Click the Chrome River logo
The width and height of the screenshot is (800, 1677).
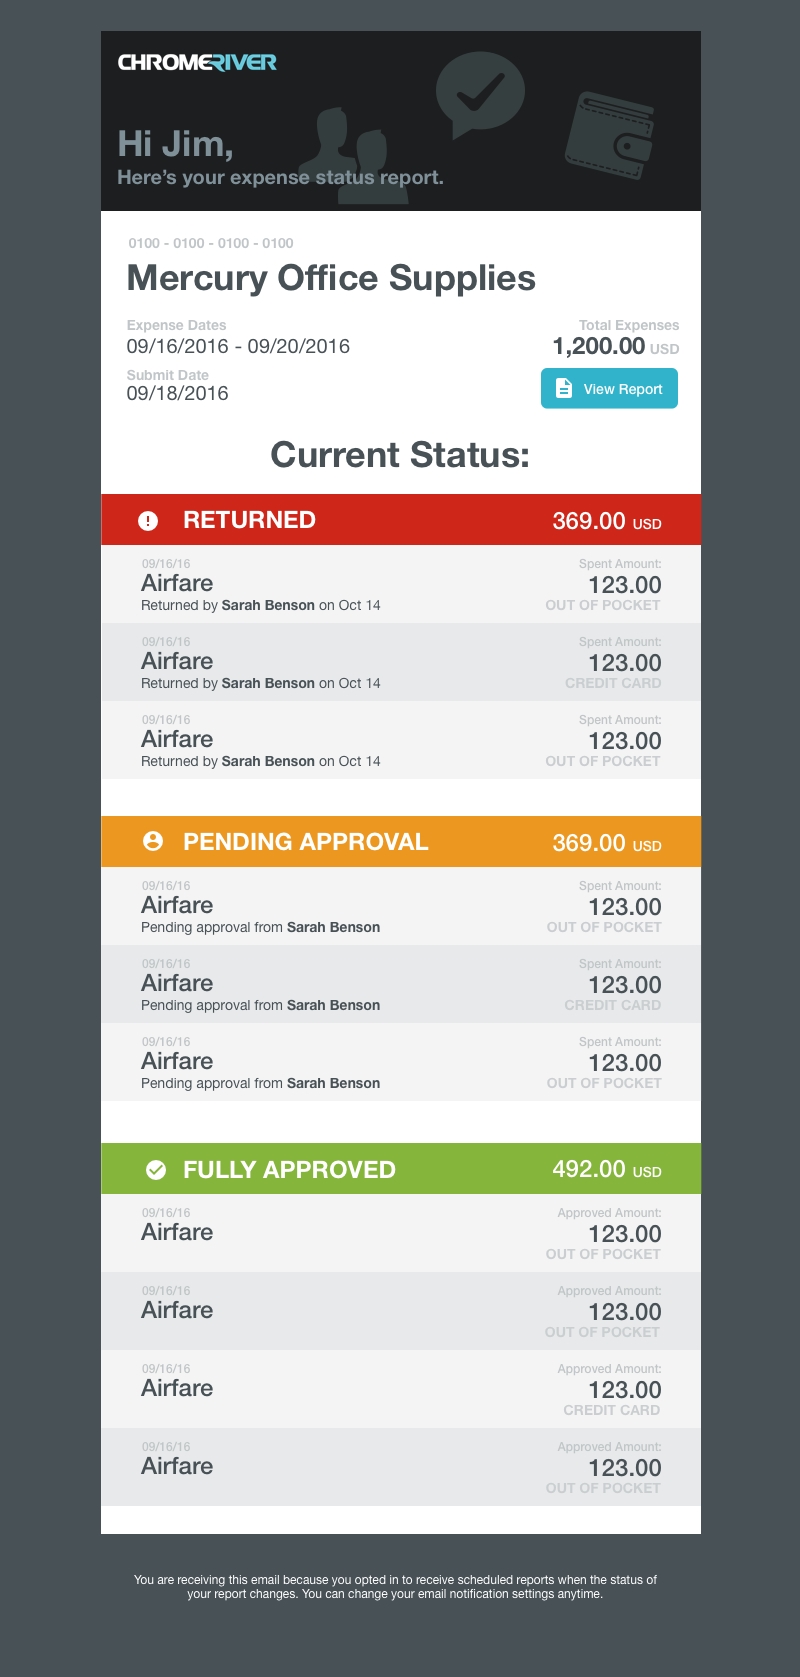pos(197,63)
